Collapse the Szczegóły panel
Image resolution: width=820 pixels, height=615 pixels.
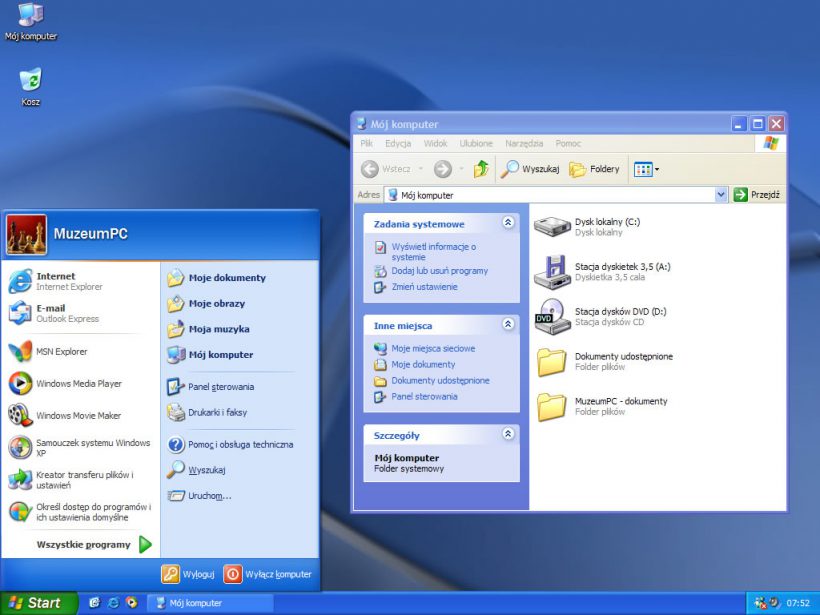click(x=508, y=435)
